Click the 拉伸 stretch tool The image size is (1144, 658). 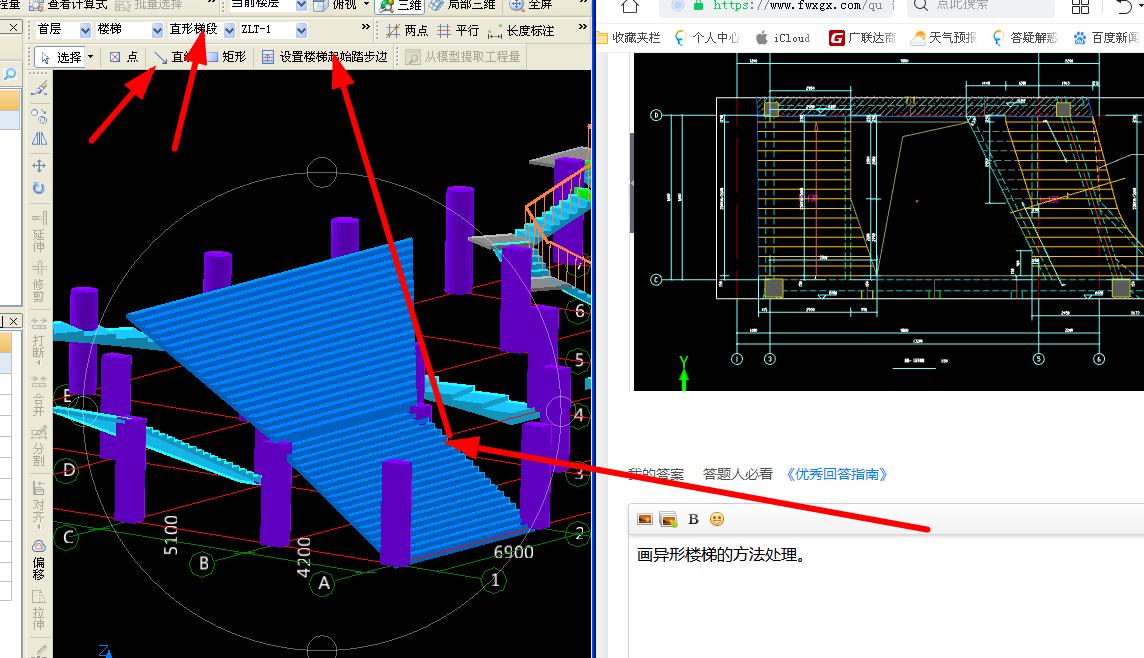coord(39,610)
